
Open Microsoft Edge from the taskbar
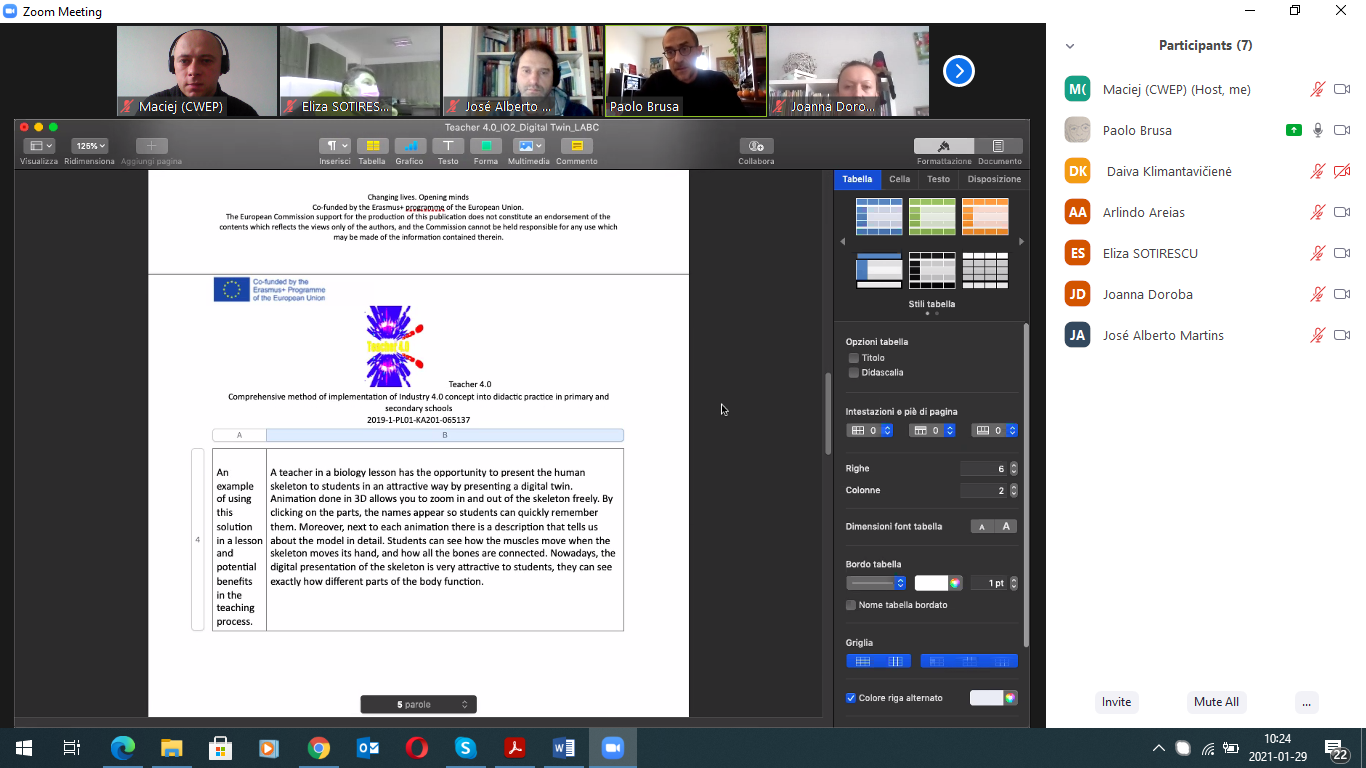tap(123, 748)
